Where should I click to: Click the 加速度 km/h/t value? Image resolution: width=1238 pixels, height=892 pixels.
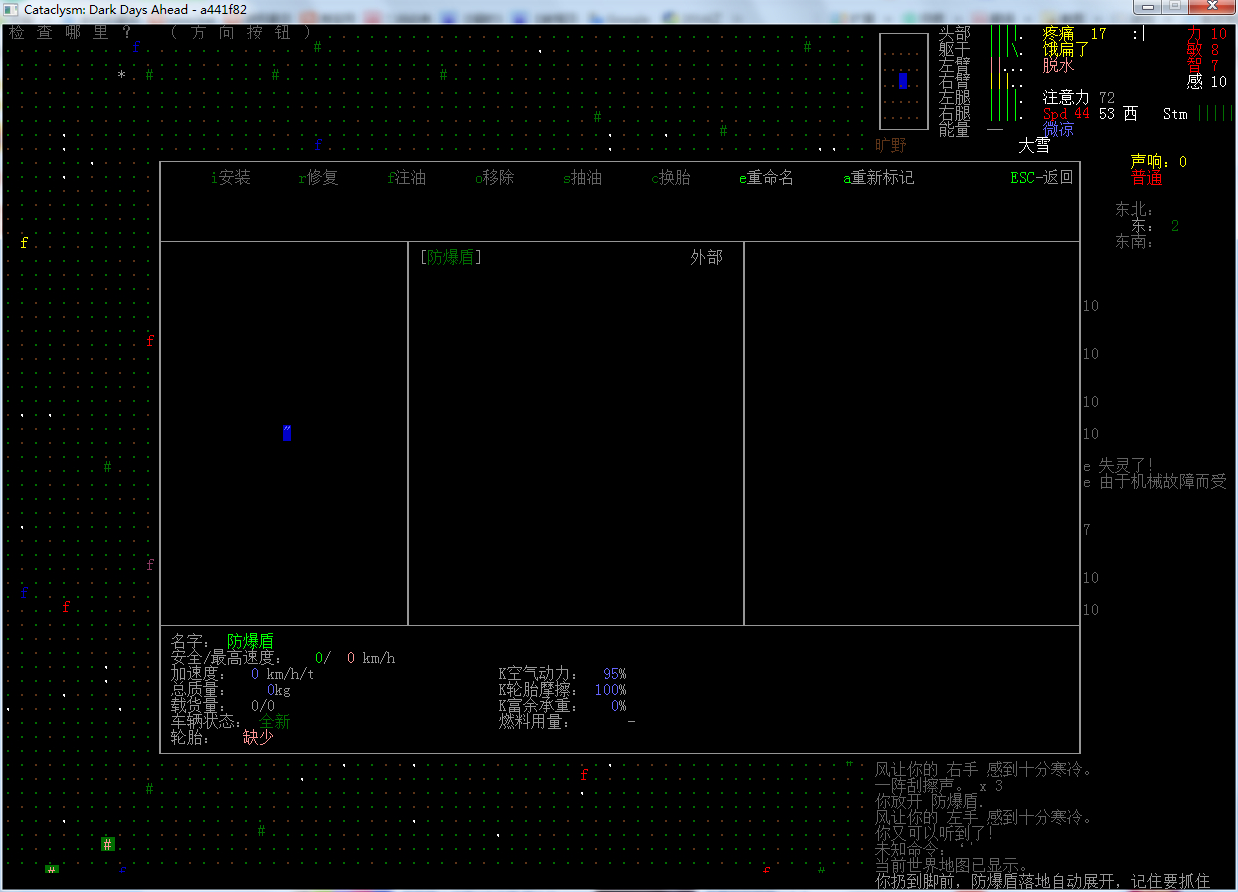(x=283, y=674)
